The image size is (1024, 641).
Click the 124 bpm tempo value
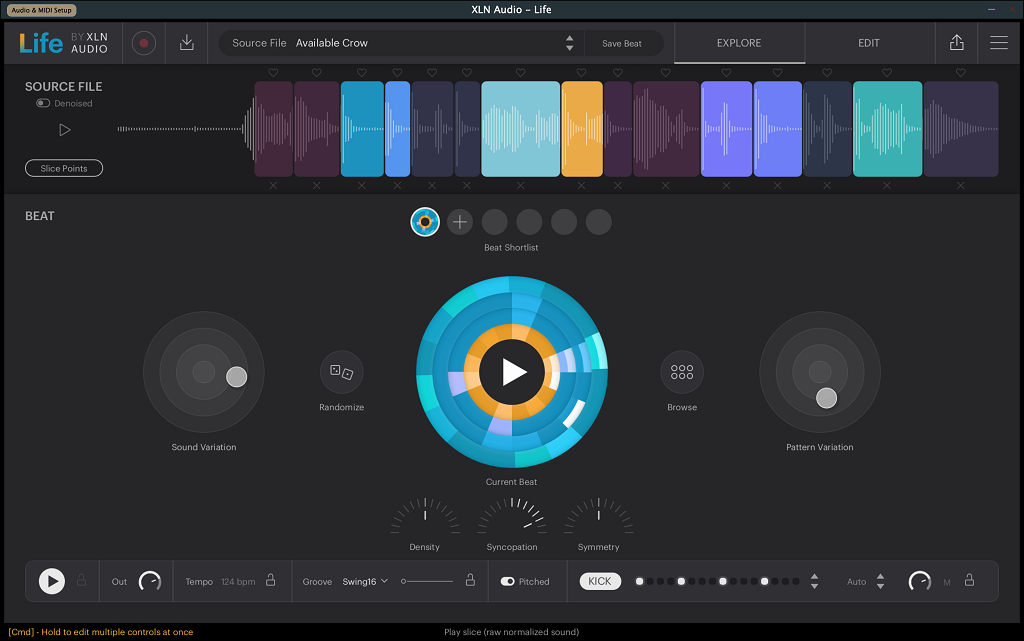tap(238, 582)
